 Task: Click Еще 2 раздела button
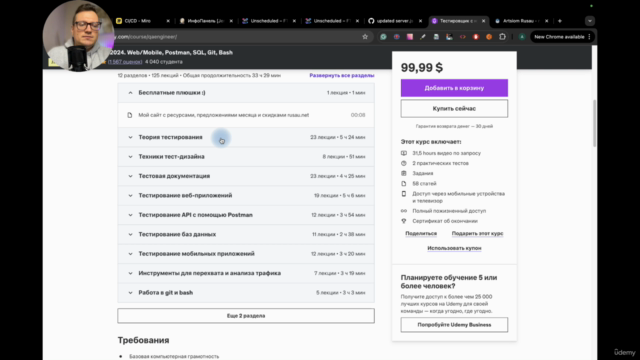coord(246,316)
